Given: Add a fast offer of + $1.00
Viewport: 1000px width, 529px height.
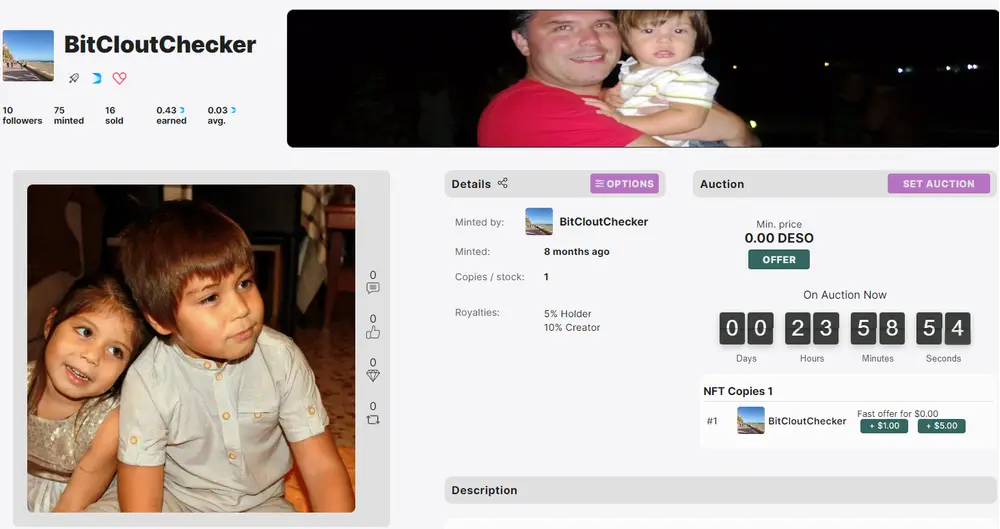Looking at the screenshot, I should point(884,426).
